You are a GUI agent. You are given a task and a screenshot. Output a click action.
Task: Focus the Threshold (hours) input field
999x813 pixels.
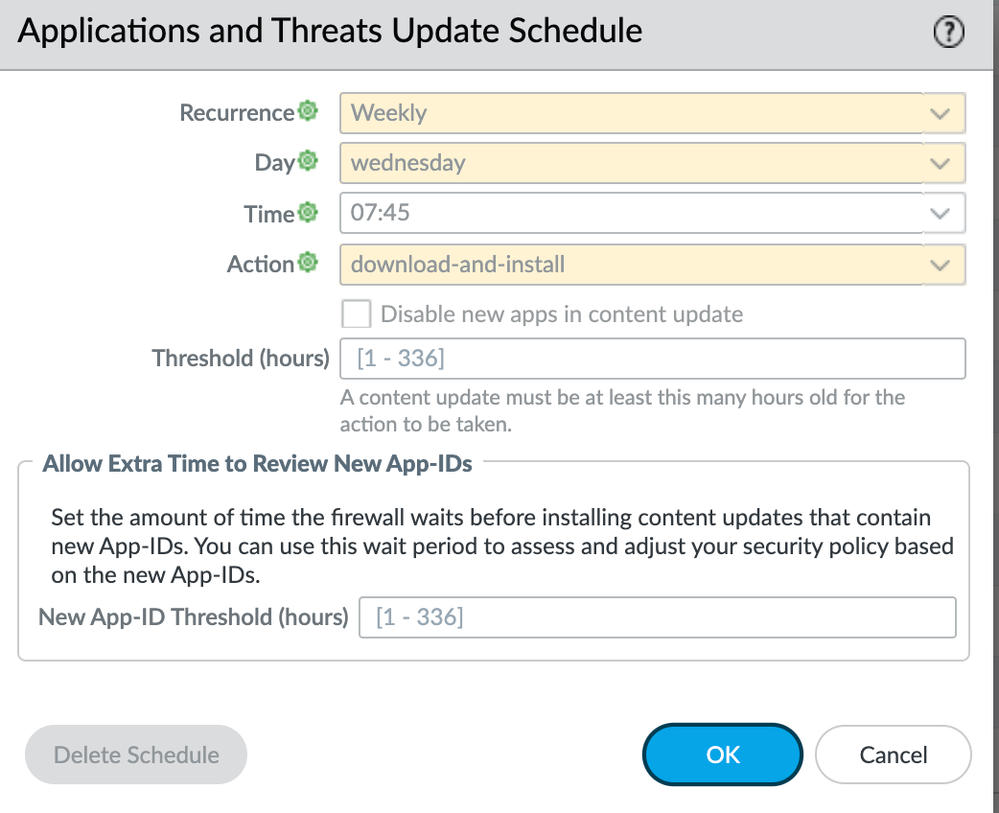652,359
